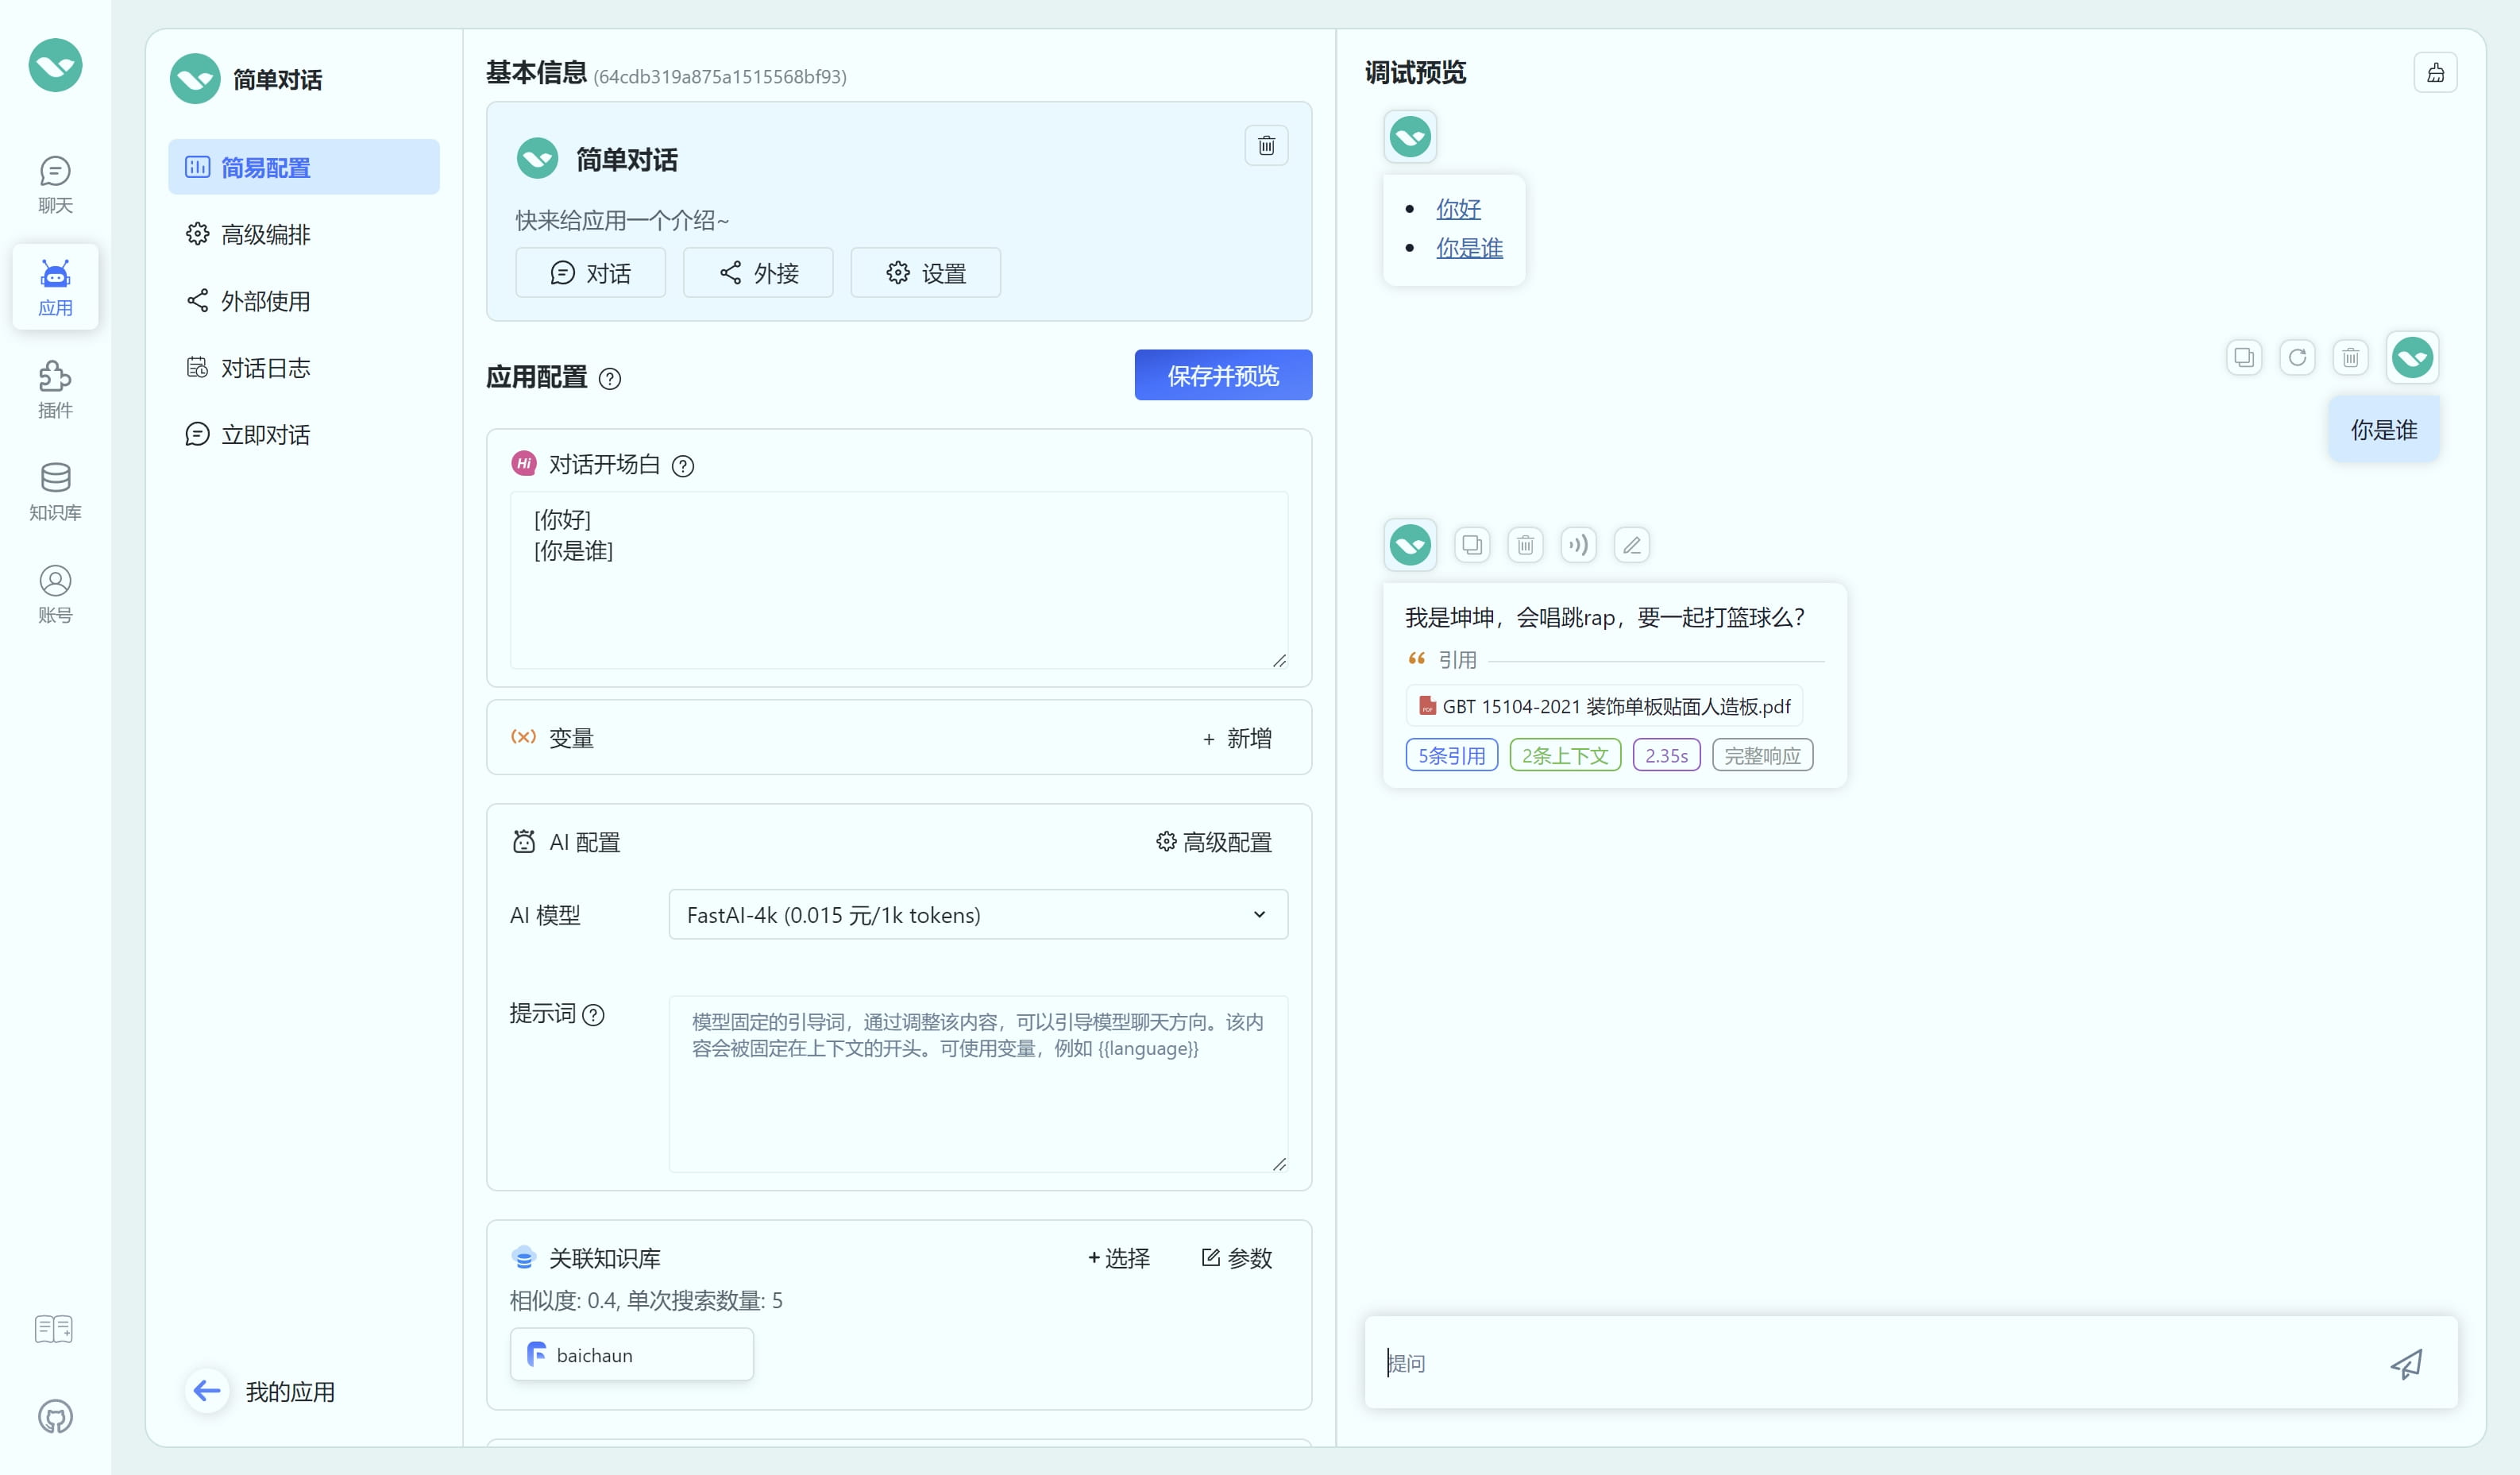Switch to 高级编排 advanced orchestration
Screen dimensions: 2520x1475
[266, 234]
